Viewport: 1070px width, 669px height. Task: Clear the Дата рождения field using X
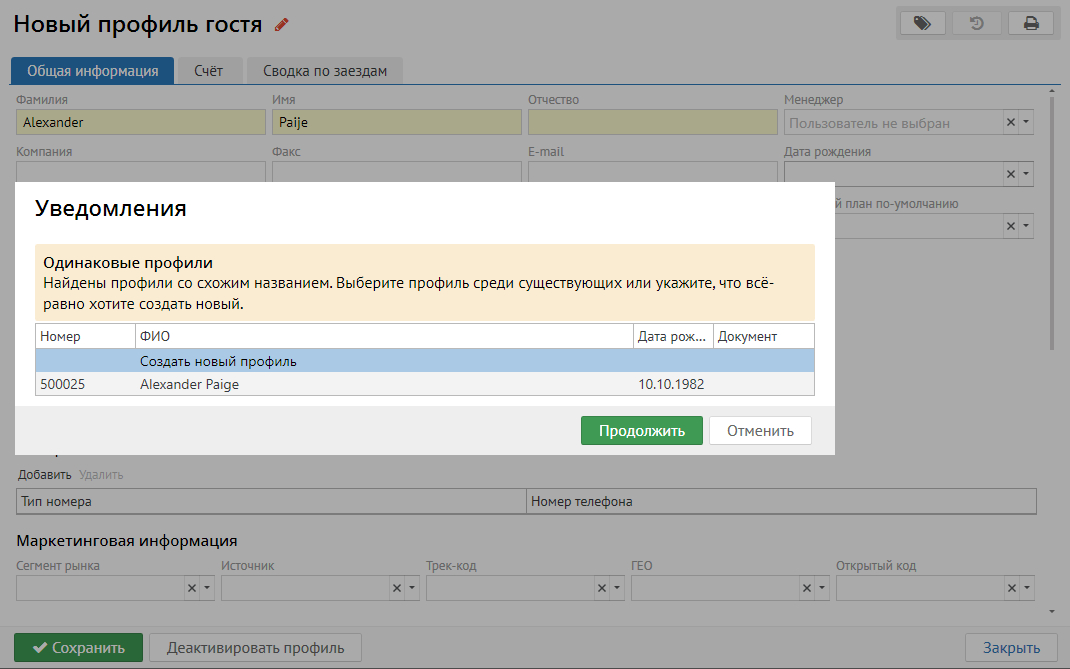click(x=1010, y=174)
